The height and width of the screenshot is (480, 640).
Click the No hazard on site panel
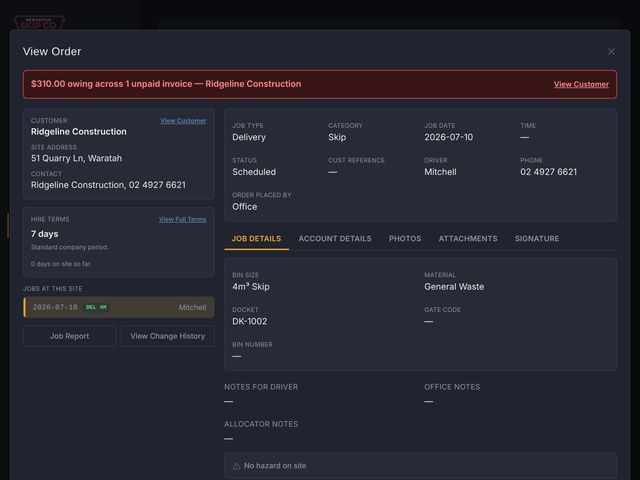[420, 466]
